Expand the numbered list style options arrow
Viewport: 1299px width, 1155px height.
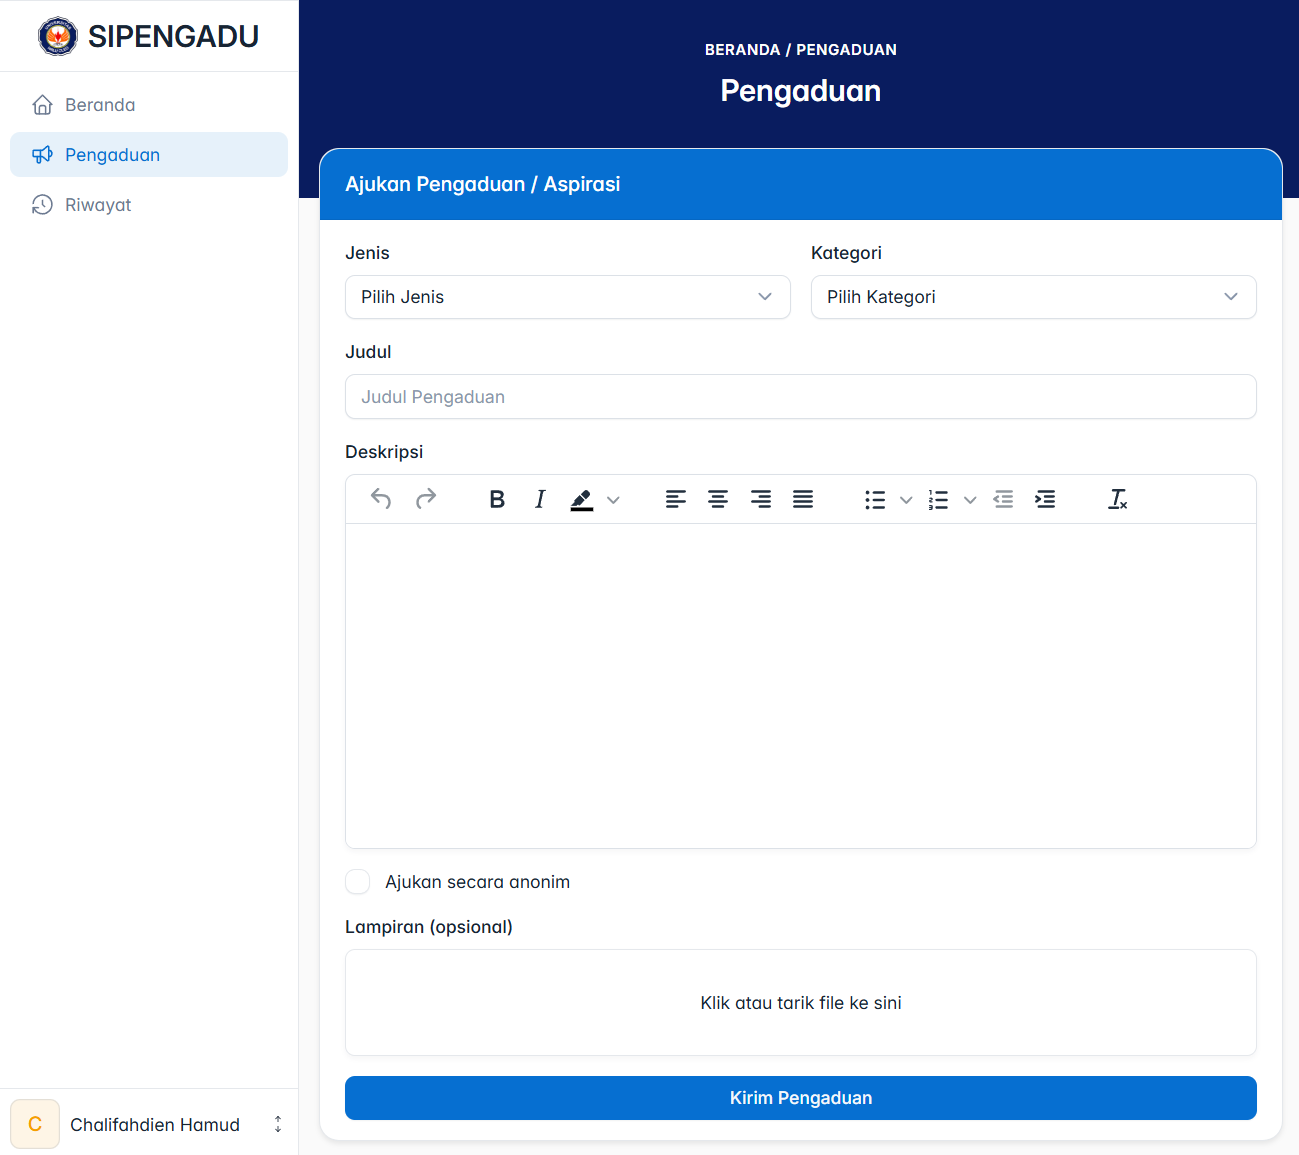pos(970,500)
